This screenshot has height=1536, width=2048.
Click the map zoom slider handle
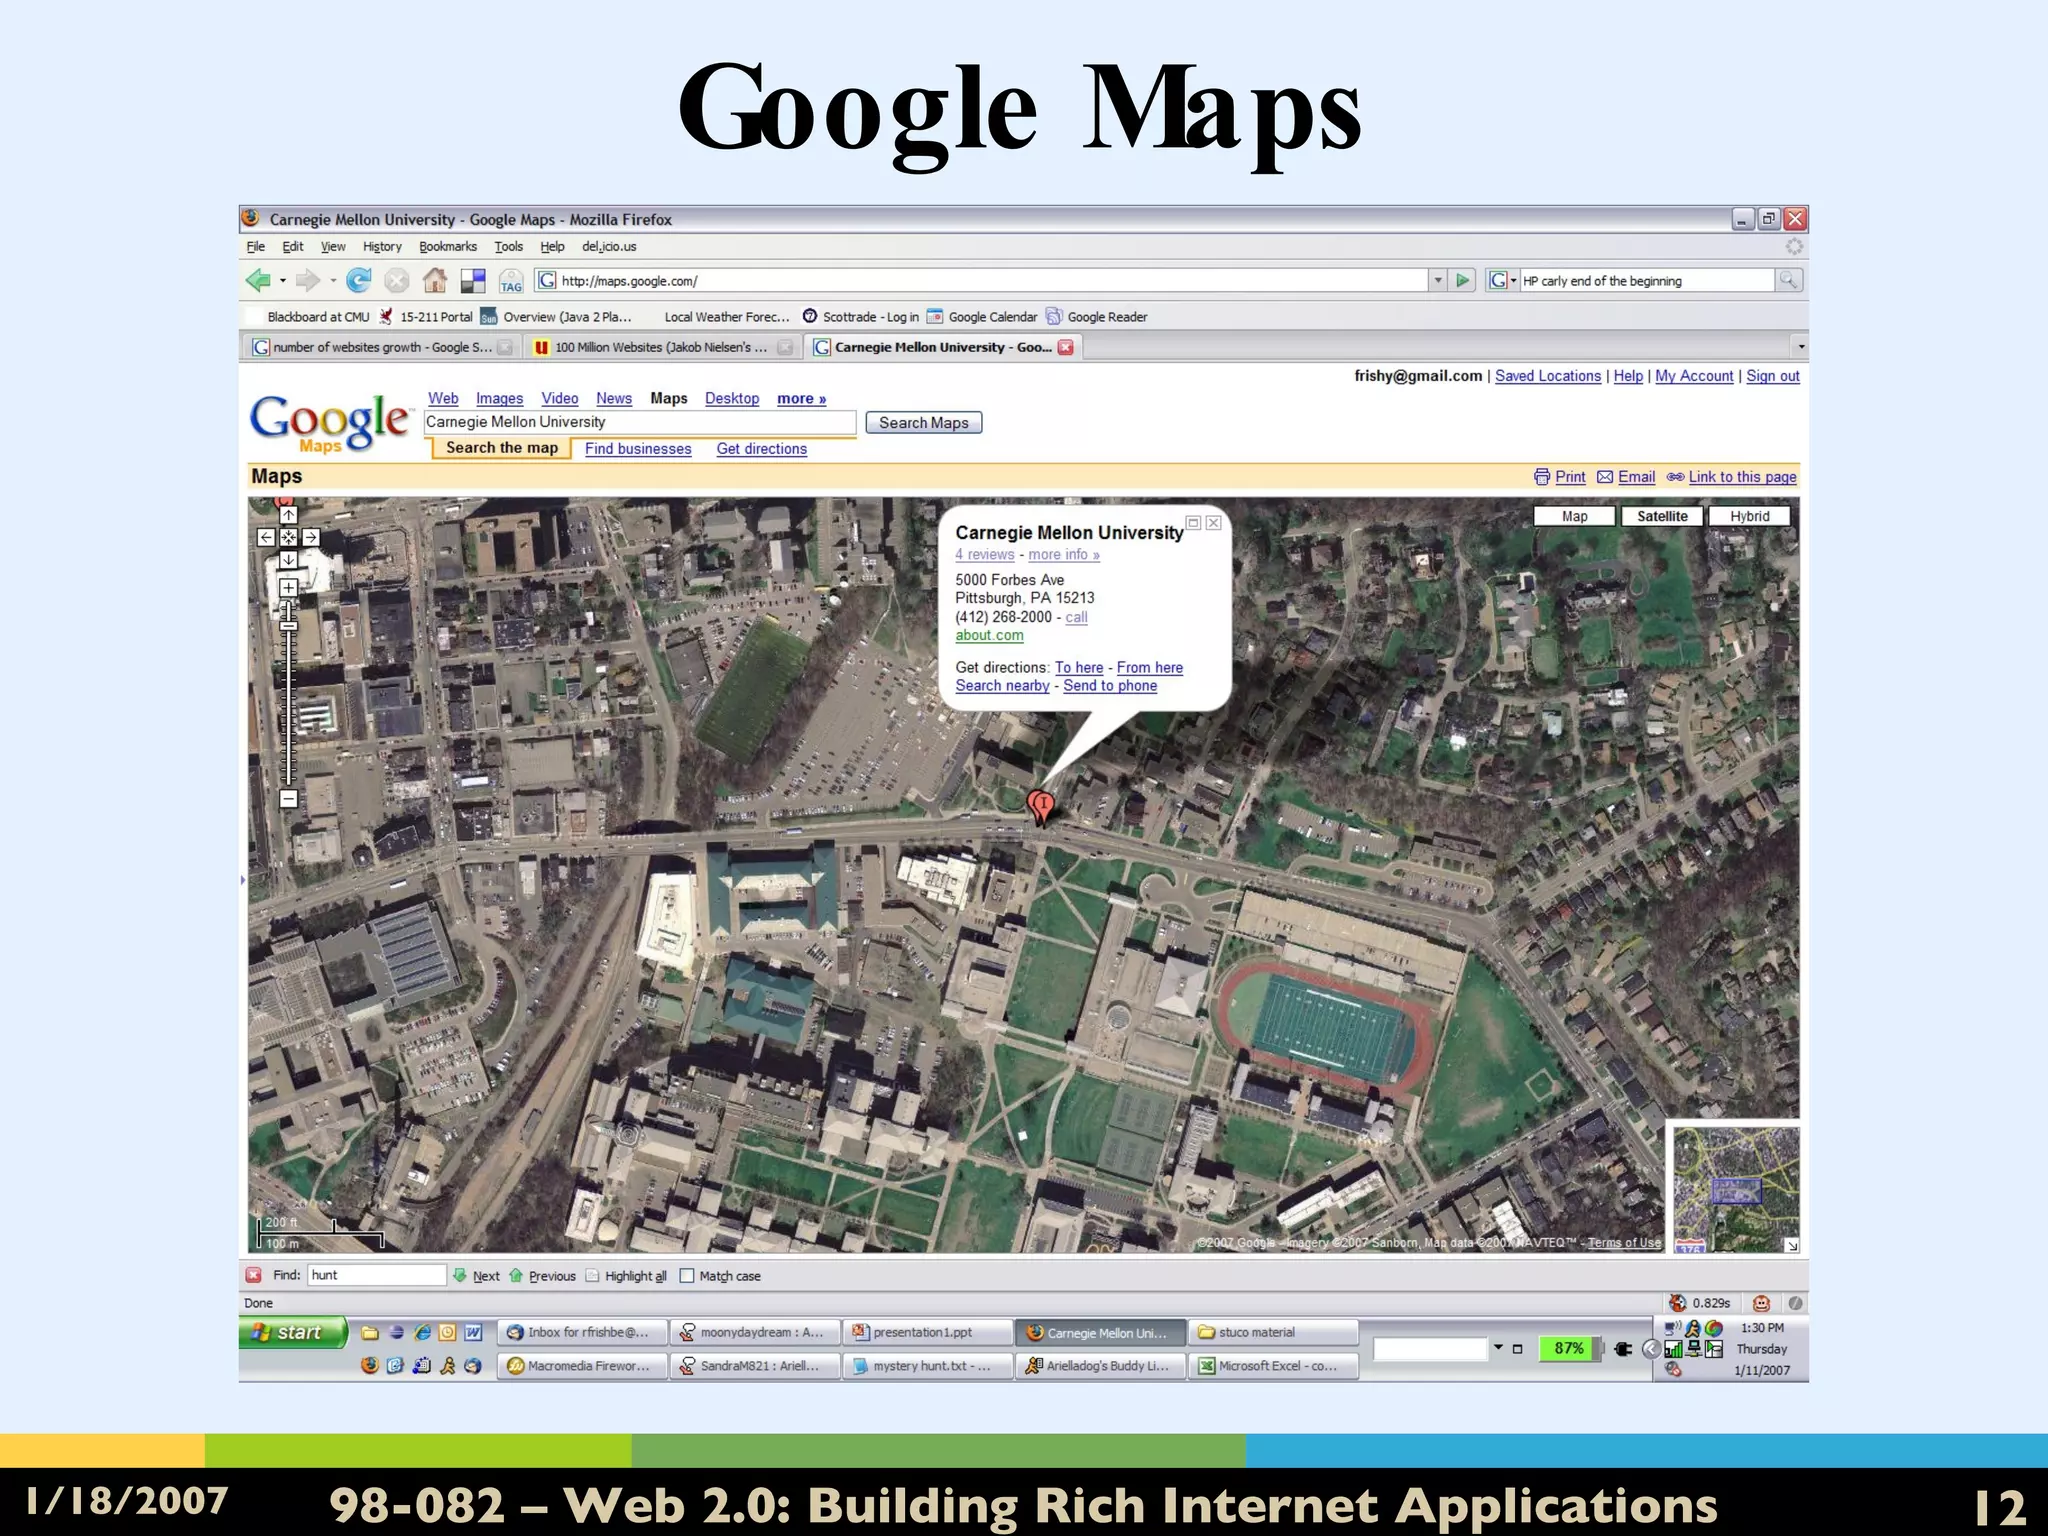tap(288, 625)
